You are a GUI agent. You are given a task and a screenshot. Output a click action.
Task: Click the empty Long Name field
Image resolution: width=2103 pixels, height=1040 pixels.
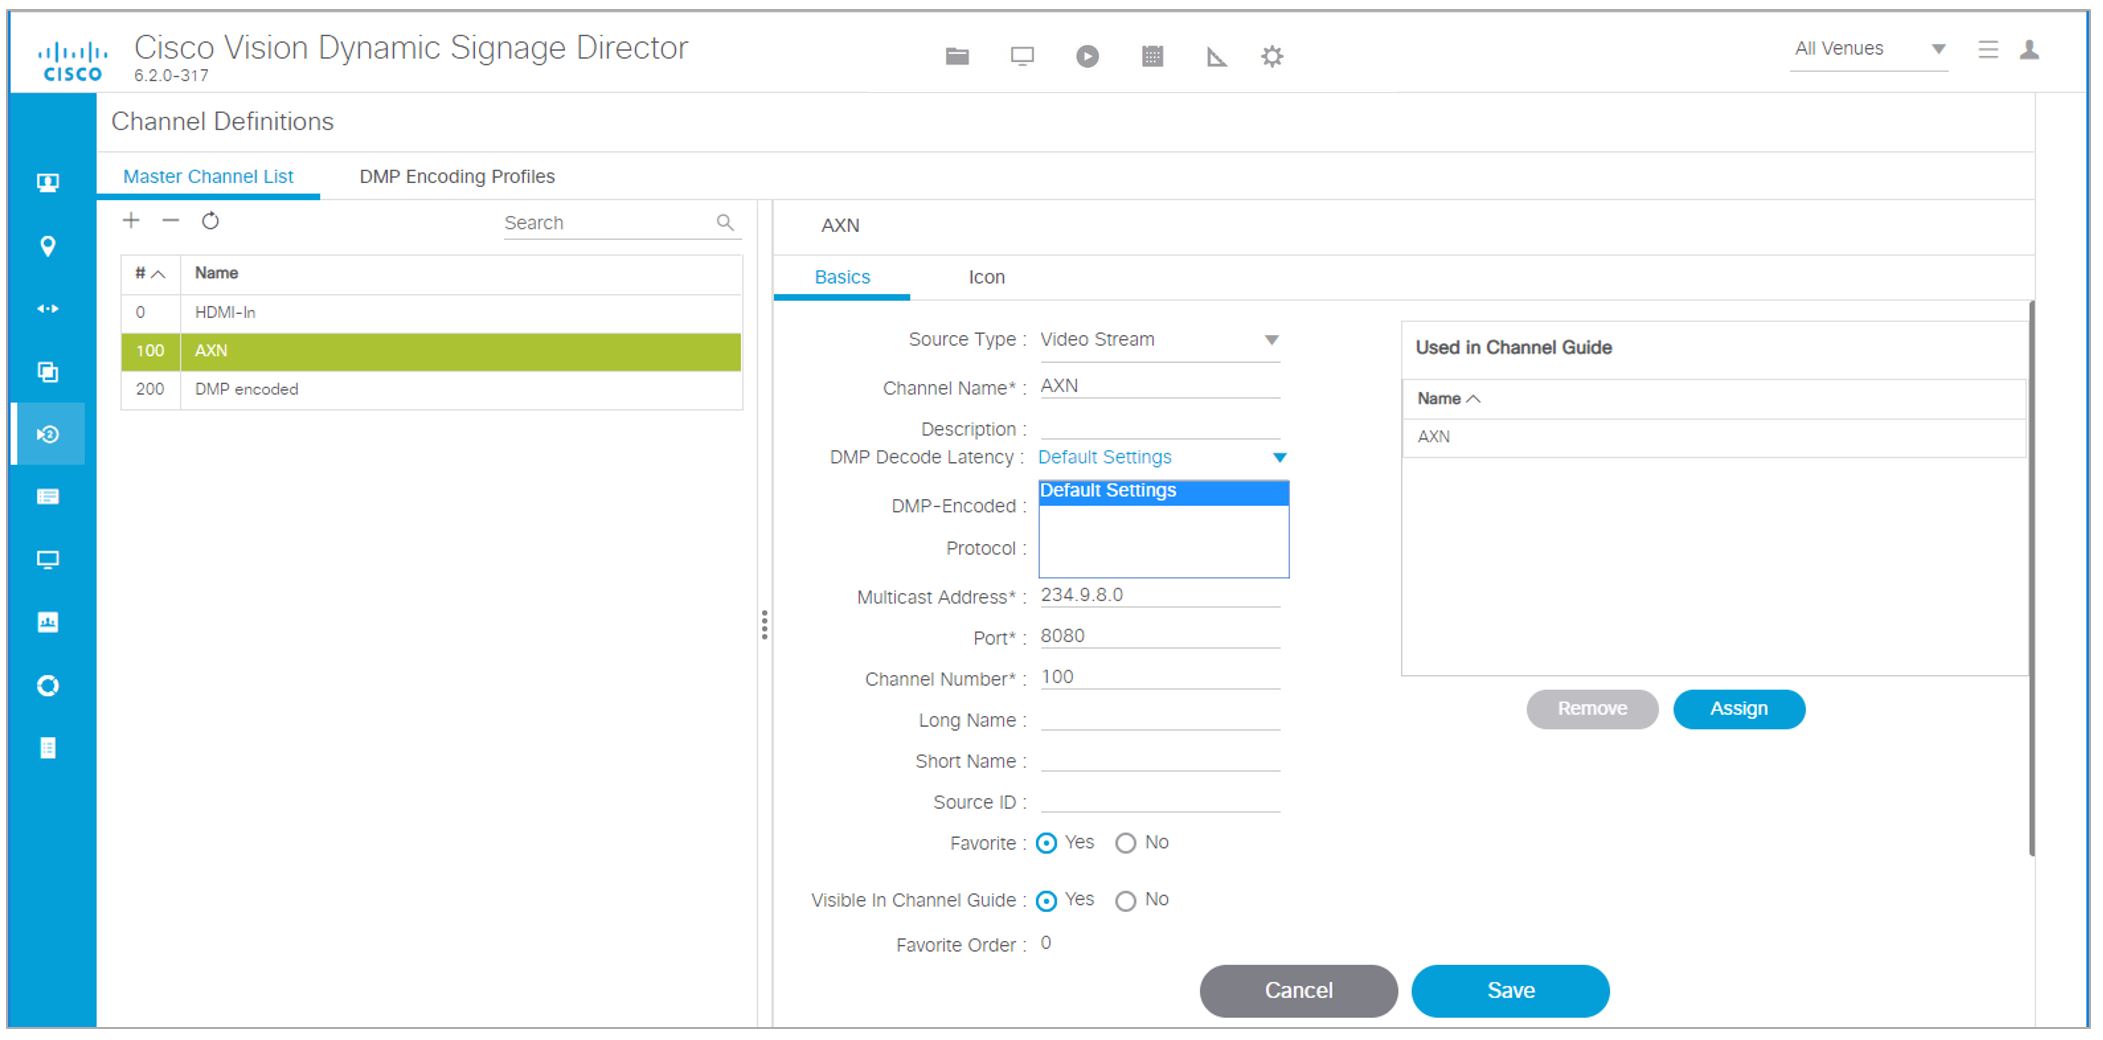tap(1160, 718)
